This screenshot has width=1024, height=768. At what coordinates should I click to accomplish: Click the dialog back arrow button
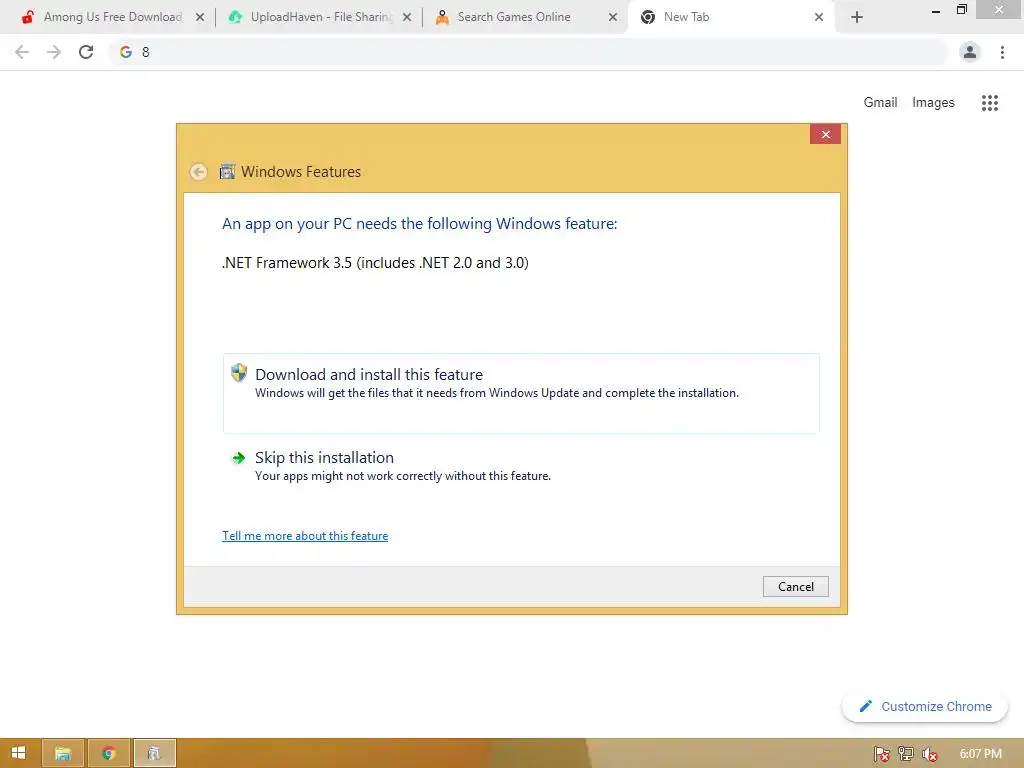(199, 172)
